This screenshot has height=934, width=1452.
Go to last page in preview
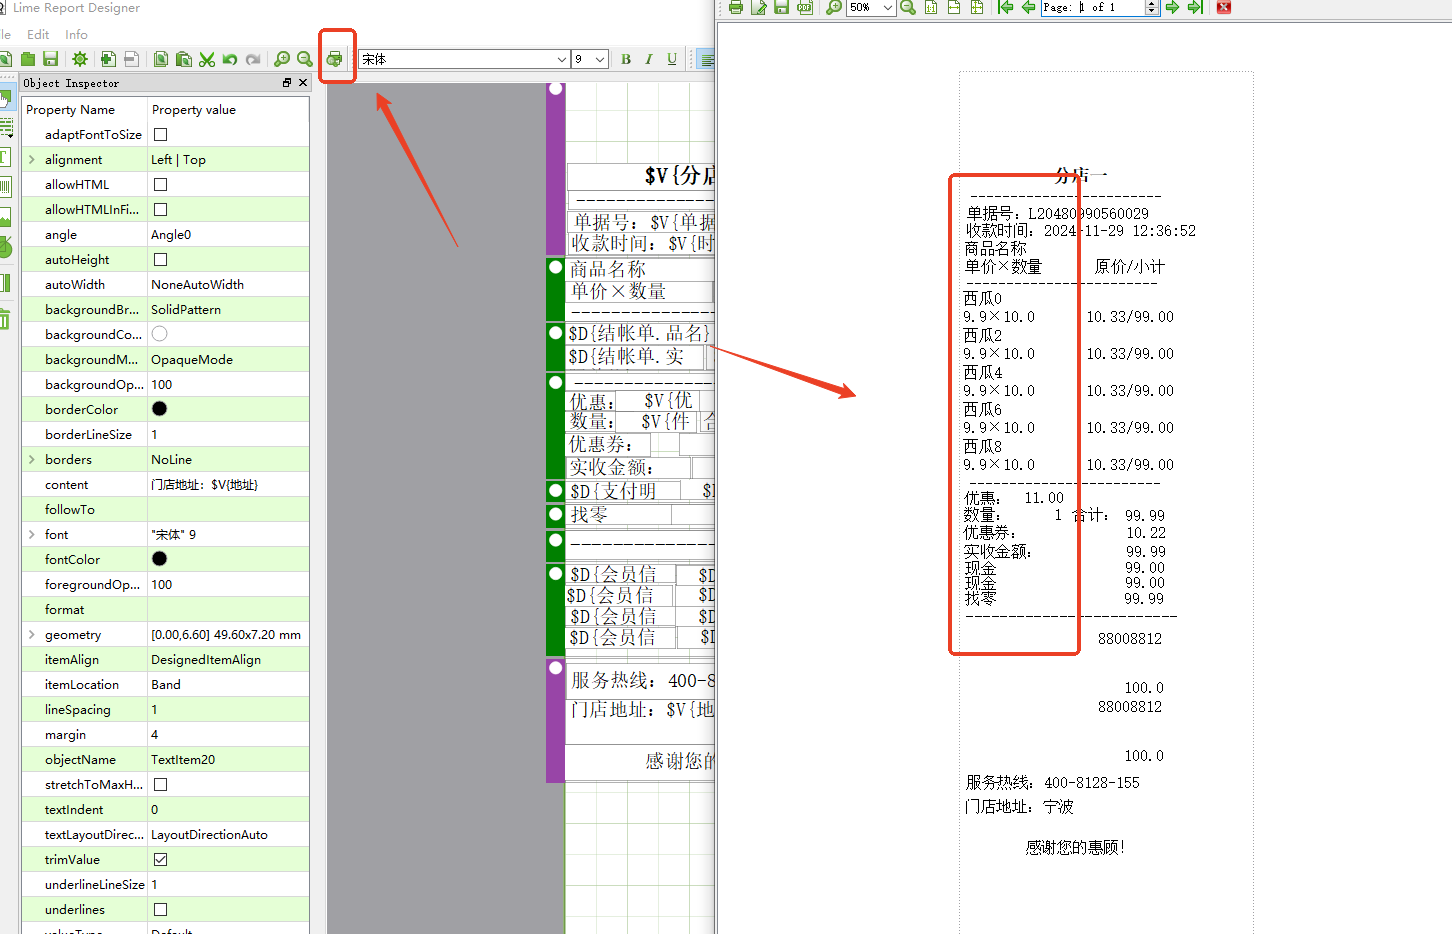(1195, 7)
